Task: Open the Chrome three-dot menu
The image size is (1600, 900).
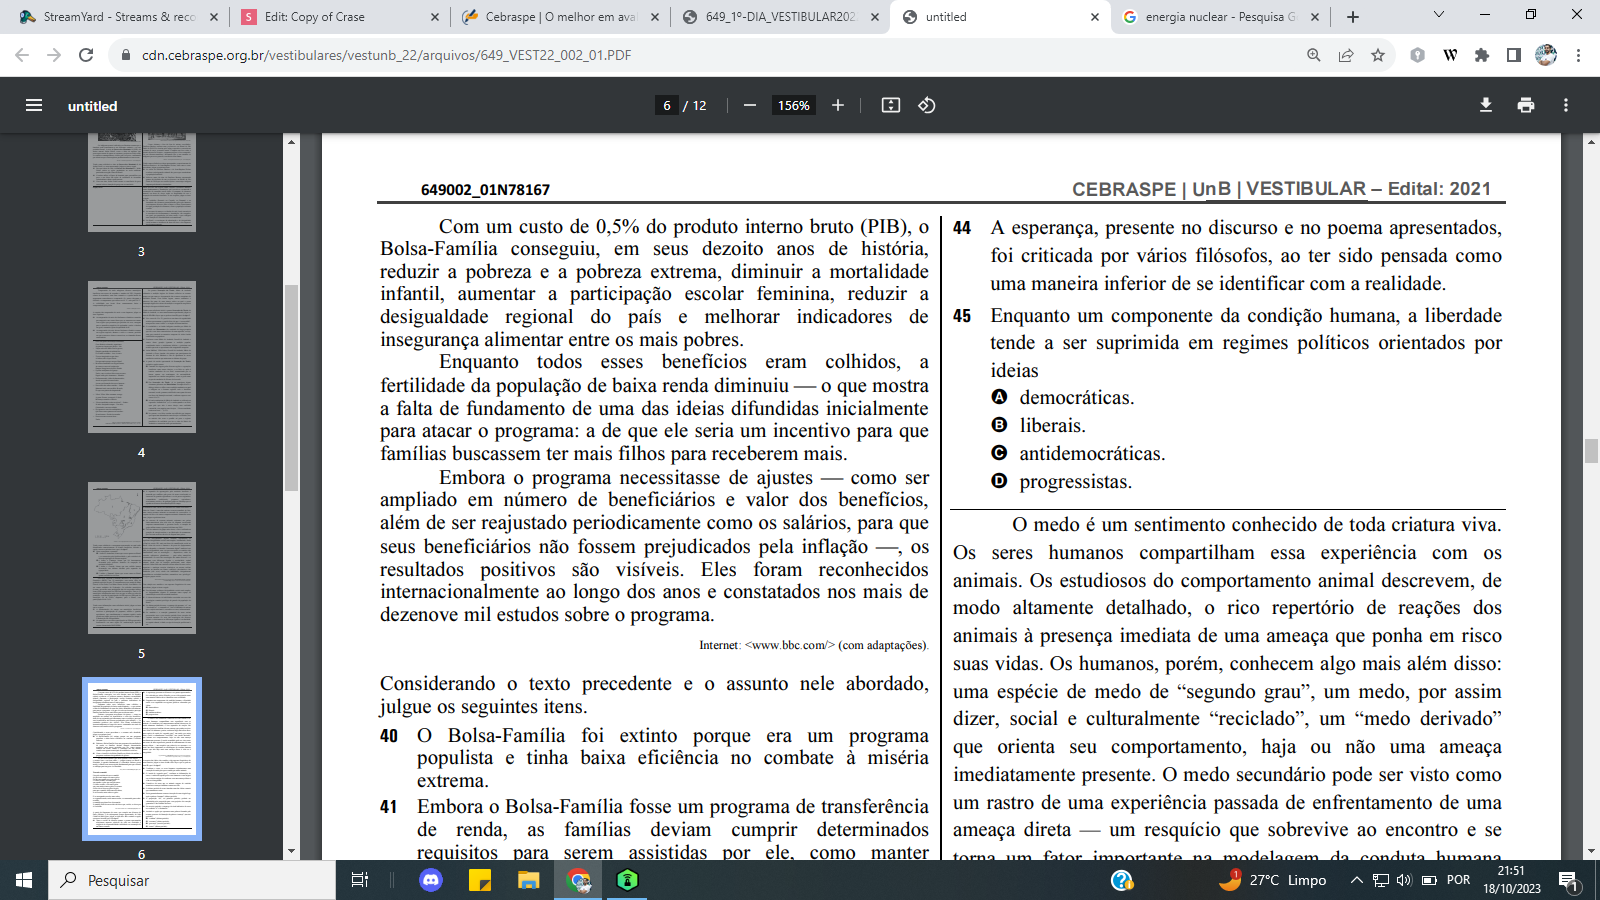Action: [1578, 55]
